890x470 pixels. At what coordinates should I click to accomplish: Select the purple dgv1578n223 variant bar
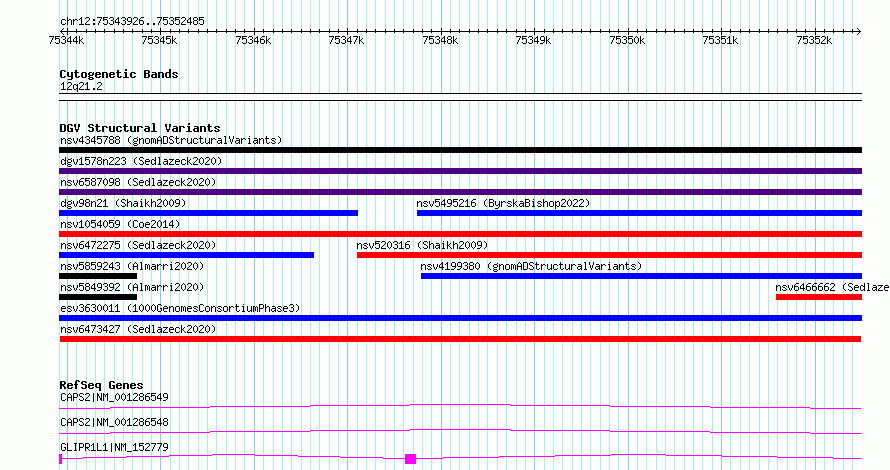point(460,171)
